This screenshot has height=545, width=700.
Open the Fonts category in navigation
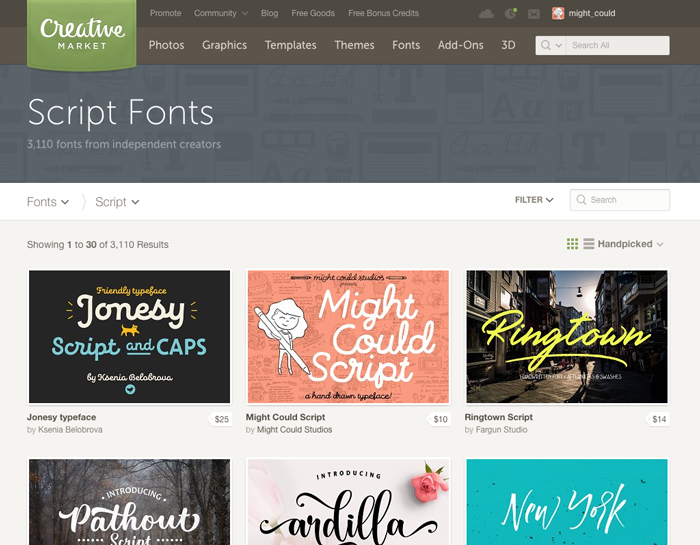pyautogui.click(x=406, y=45)
